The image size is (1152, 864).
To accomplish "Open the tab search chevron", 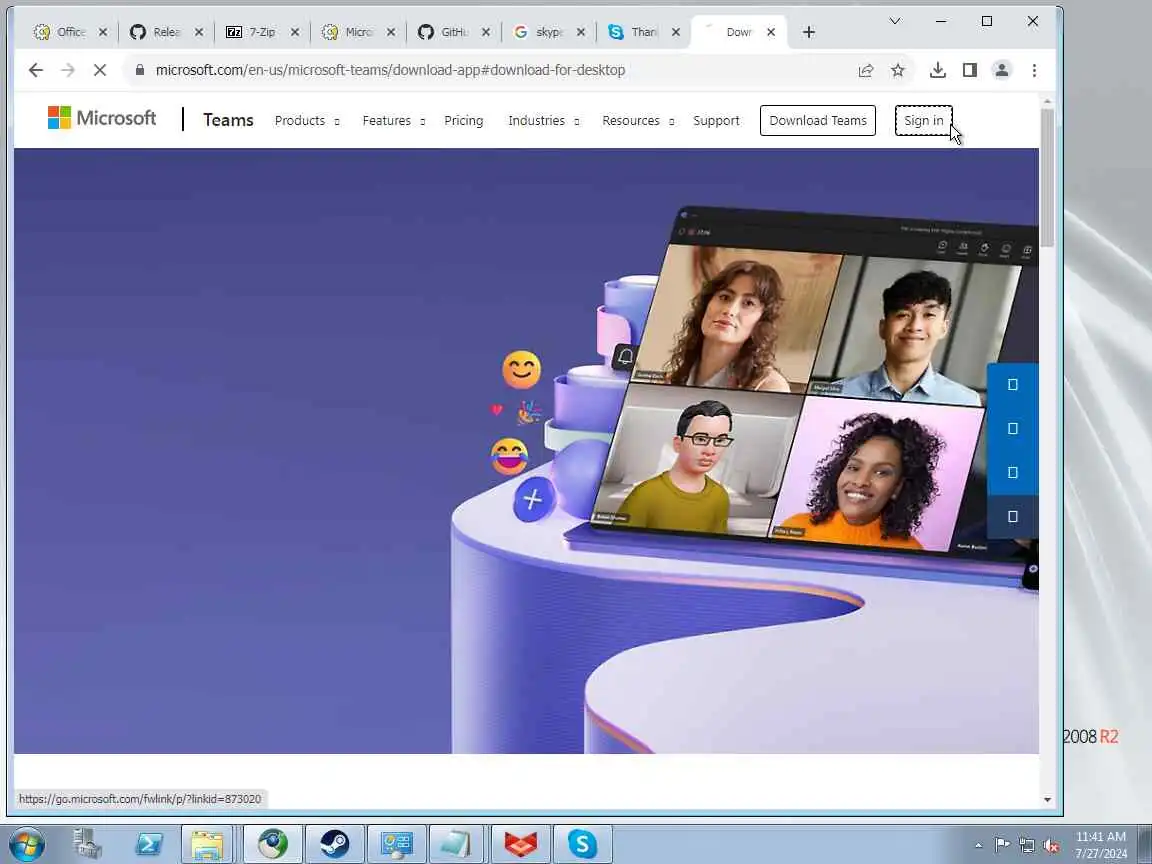I will point(895,21).
